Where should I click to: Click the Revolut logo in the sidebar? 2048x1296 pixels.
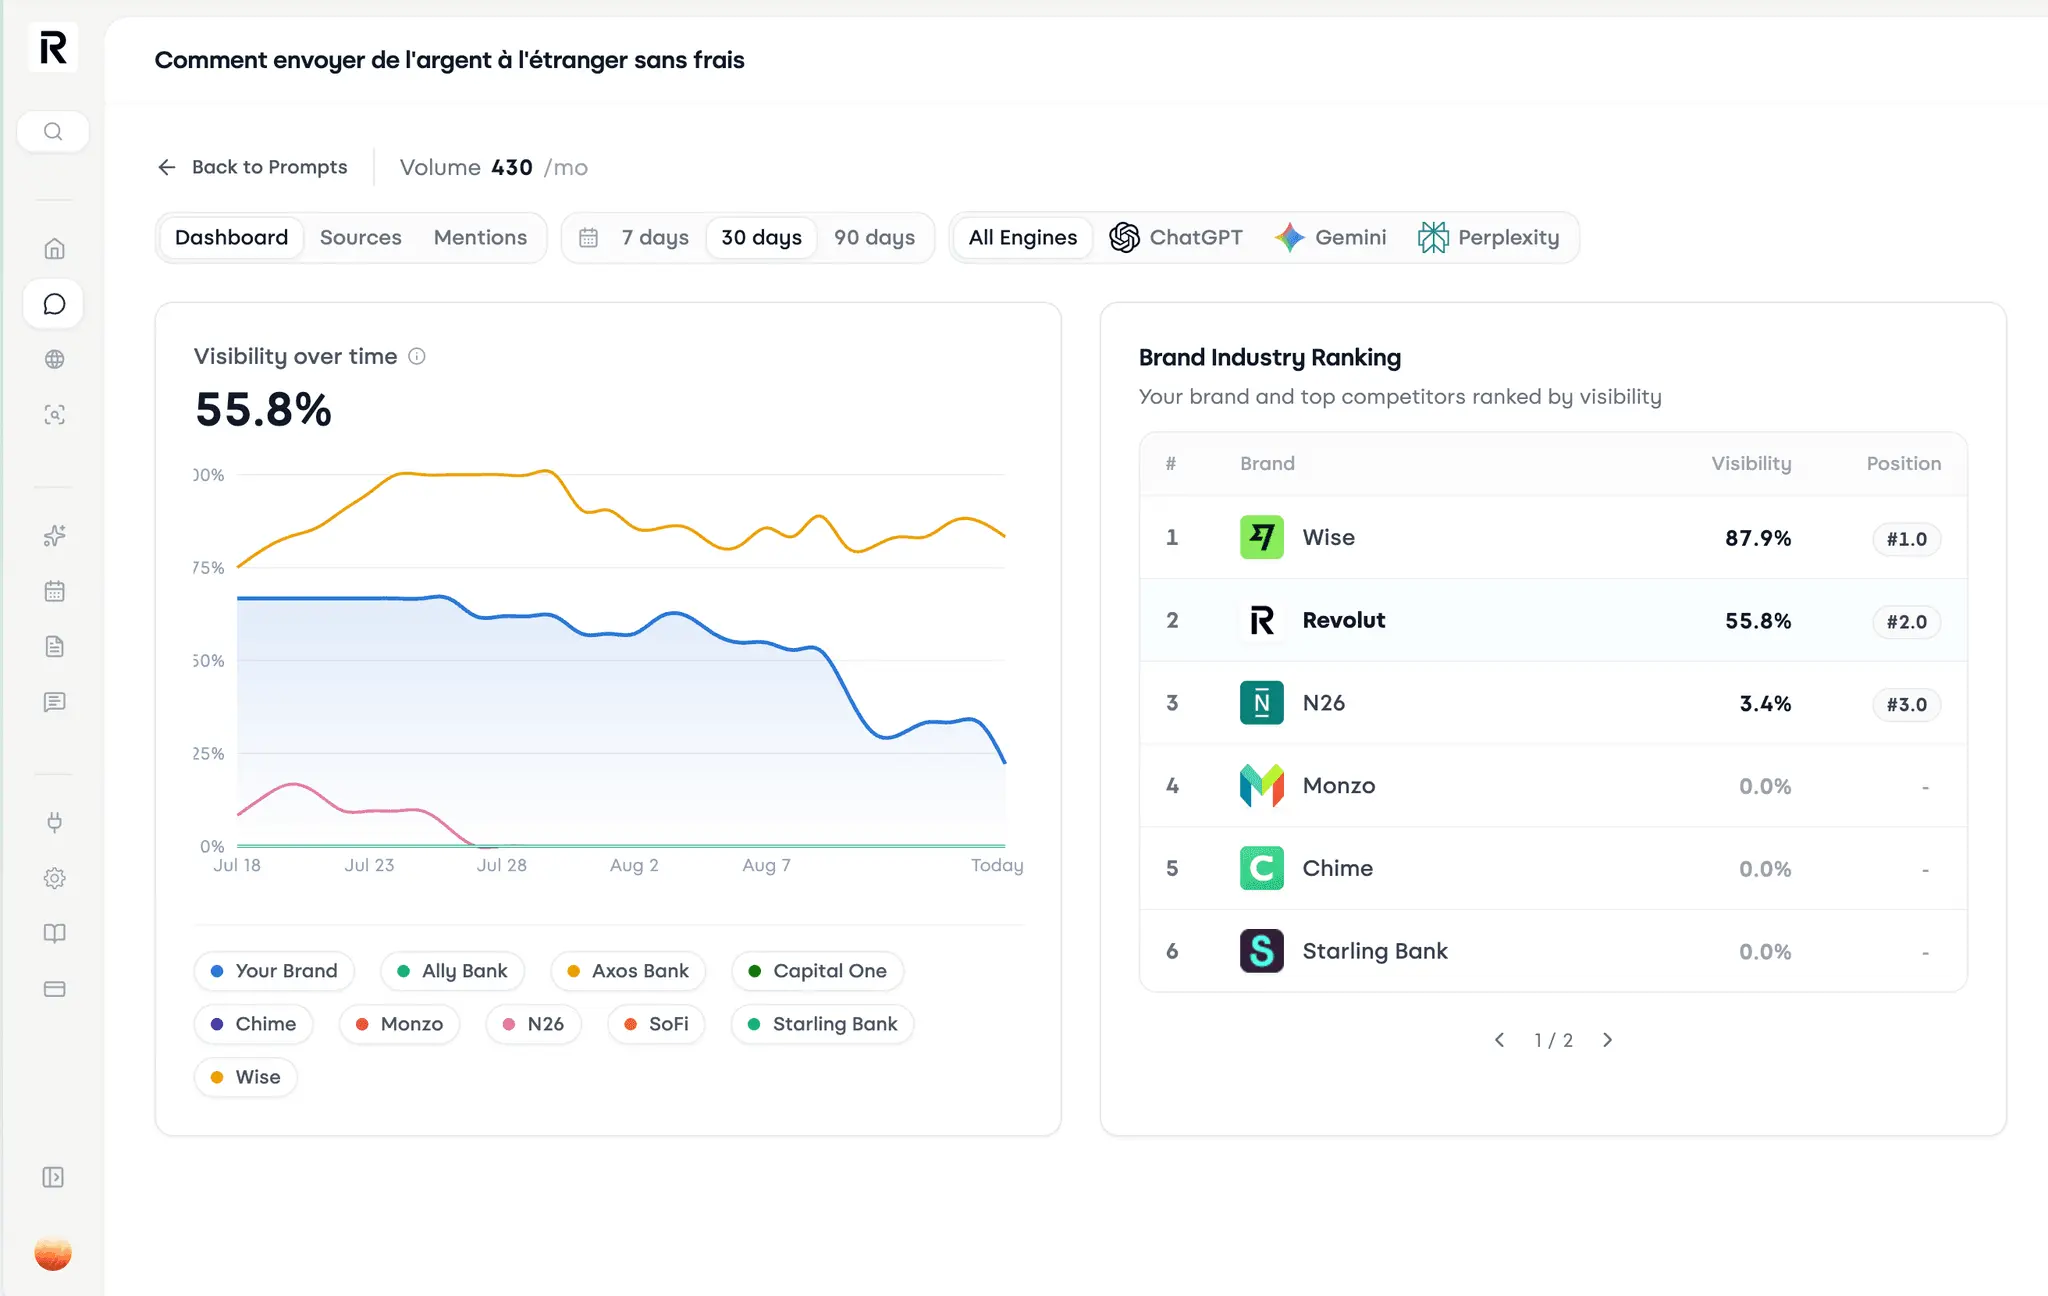tap(53, 47)
